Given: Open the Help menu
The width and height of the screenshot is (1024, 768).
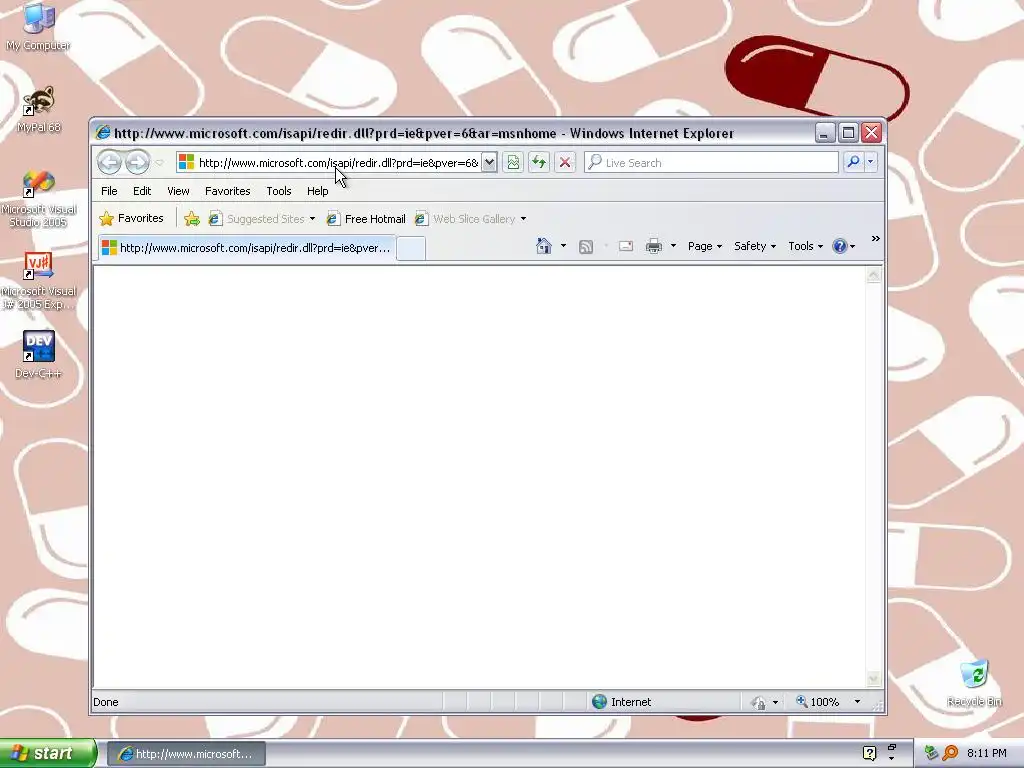Looking at the screenshot, I should point(317,191).
